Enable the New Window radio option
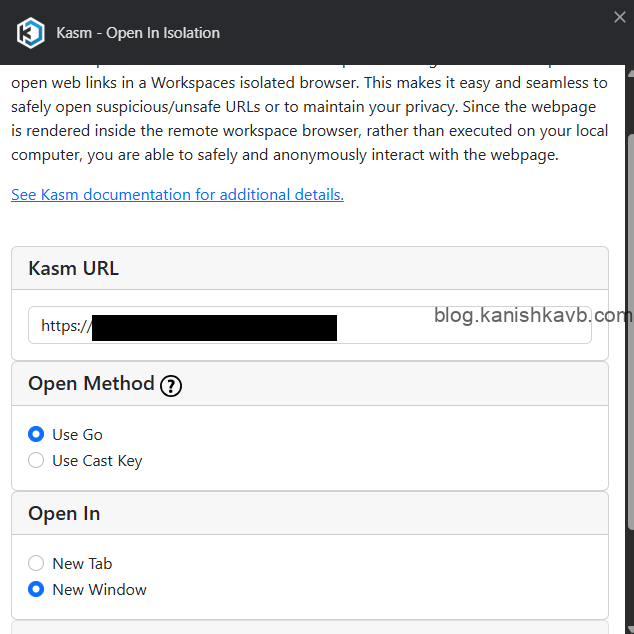Screen dimensions: 634x634 36,589
